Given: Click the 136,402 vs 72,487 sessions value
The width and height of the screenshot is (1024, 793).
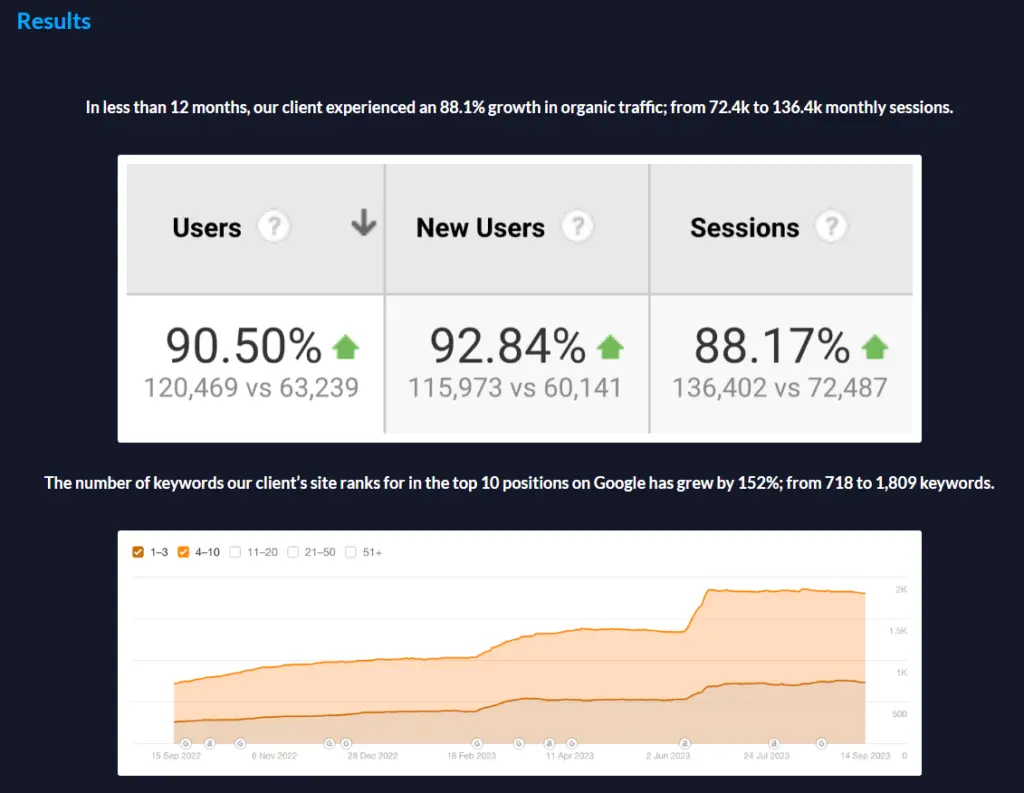Looking at the screenshot, I should [779, 387].
